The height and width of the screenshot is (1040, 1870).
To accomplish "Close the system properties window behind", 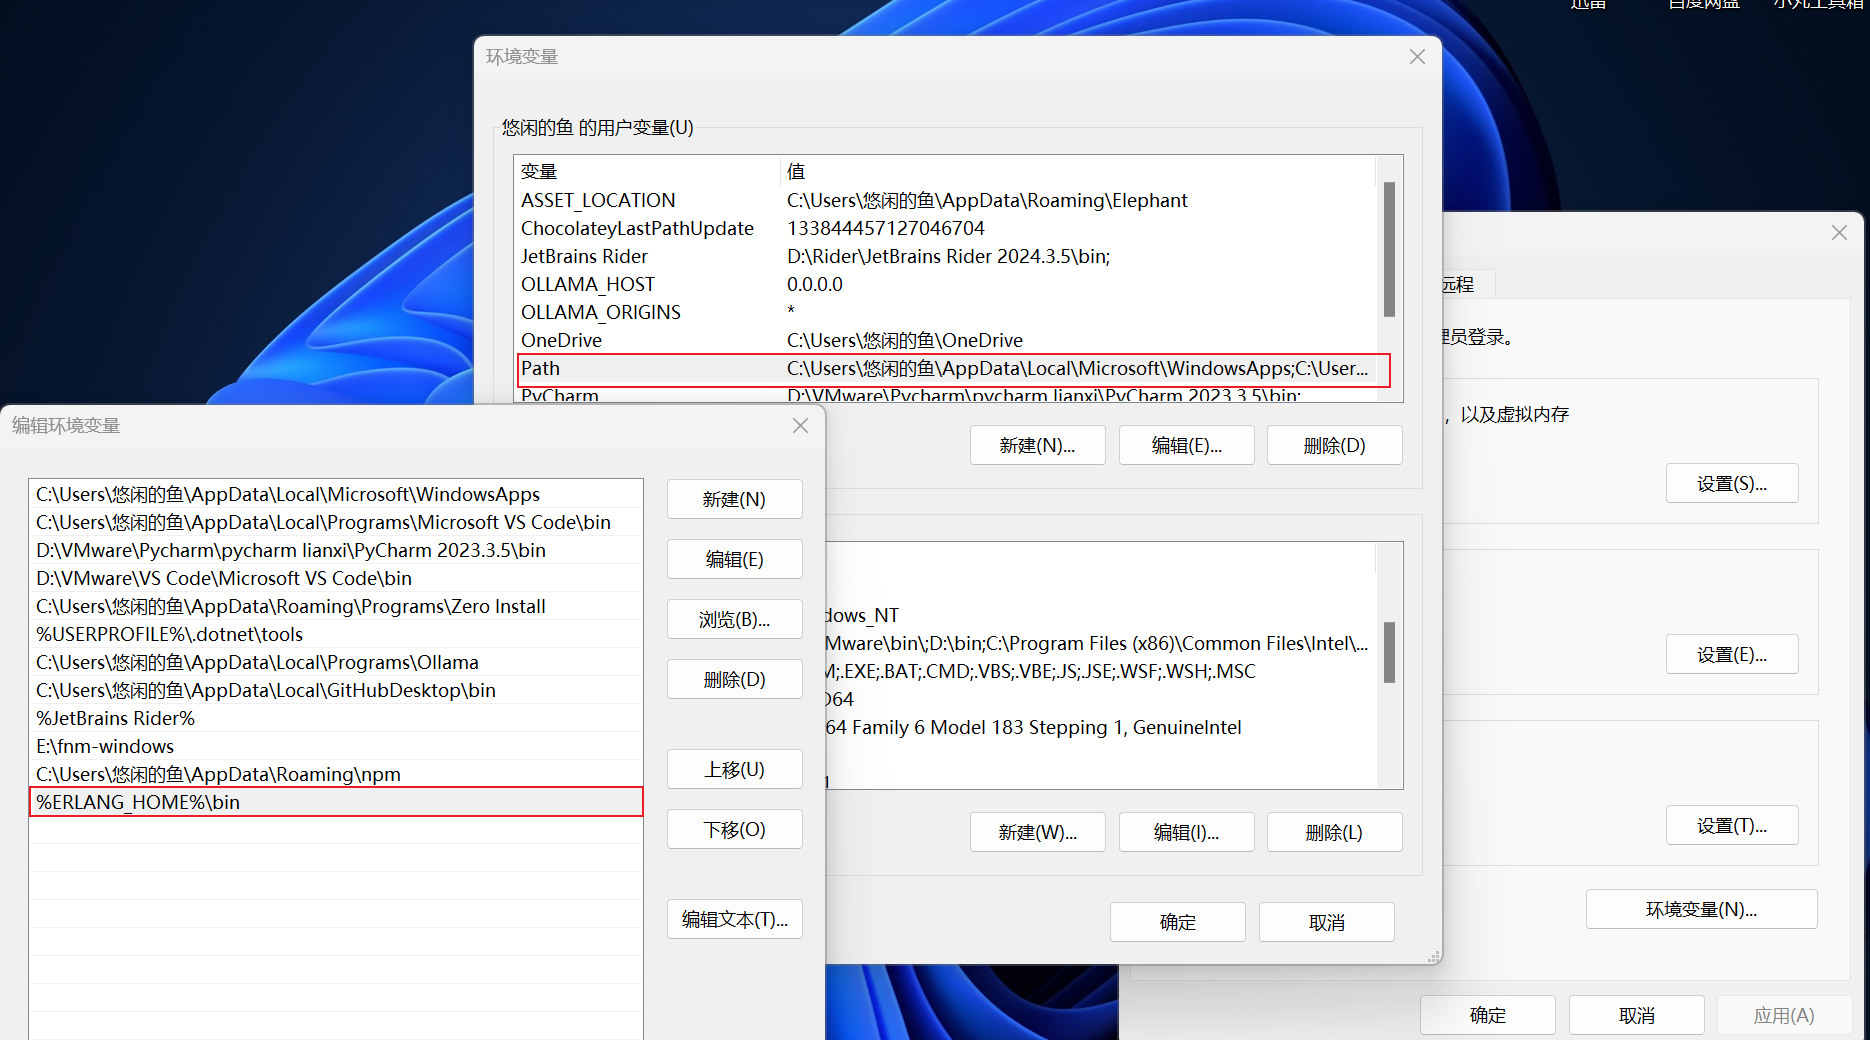I will 1839,233.
